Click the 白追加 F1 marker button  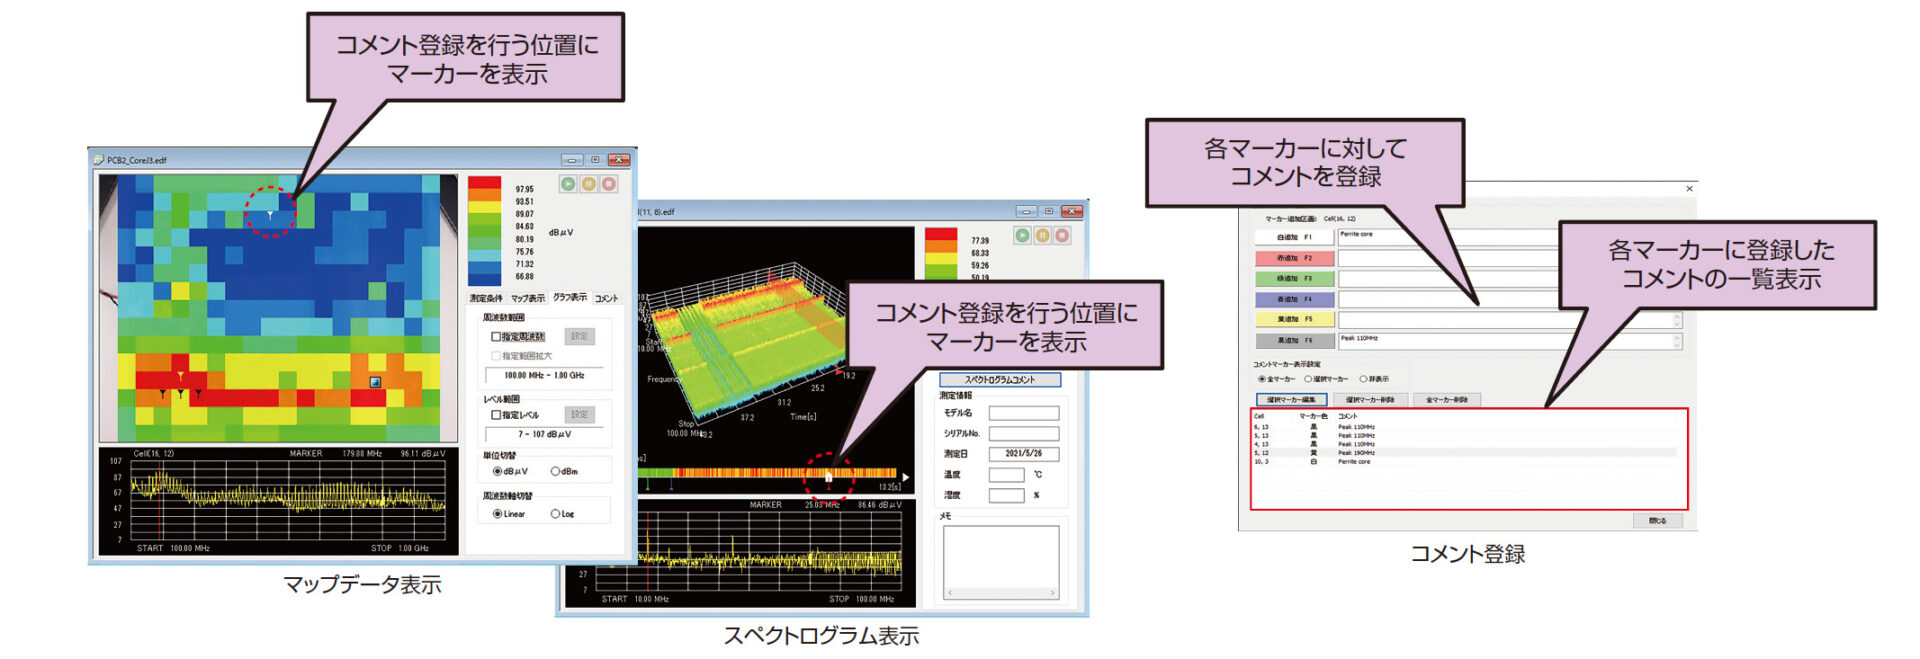pos(1294,238)
